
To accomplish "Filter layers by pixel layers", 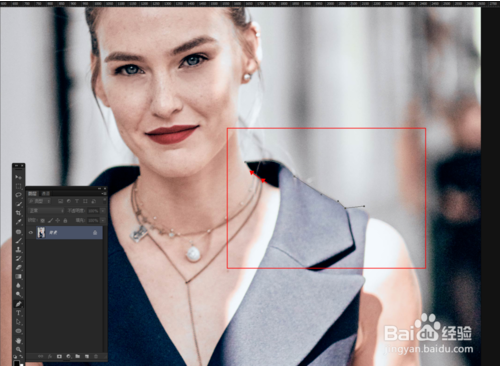I will 61,201.
